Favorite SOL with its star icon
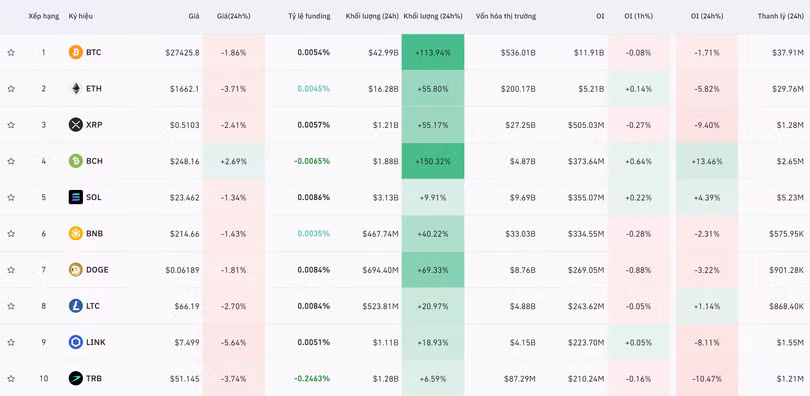This screenshot has width=810, height=396. coord(11,197)
